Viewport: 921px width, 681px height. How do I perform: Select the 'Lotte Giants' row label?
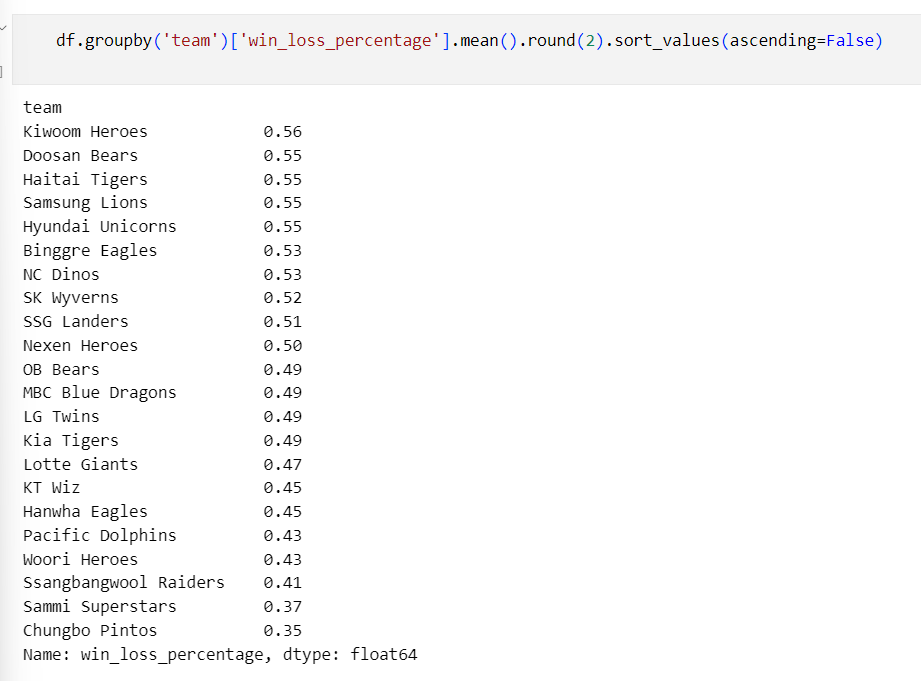tap(80, 464)
